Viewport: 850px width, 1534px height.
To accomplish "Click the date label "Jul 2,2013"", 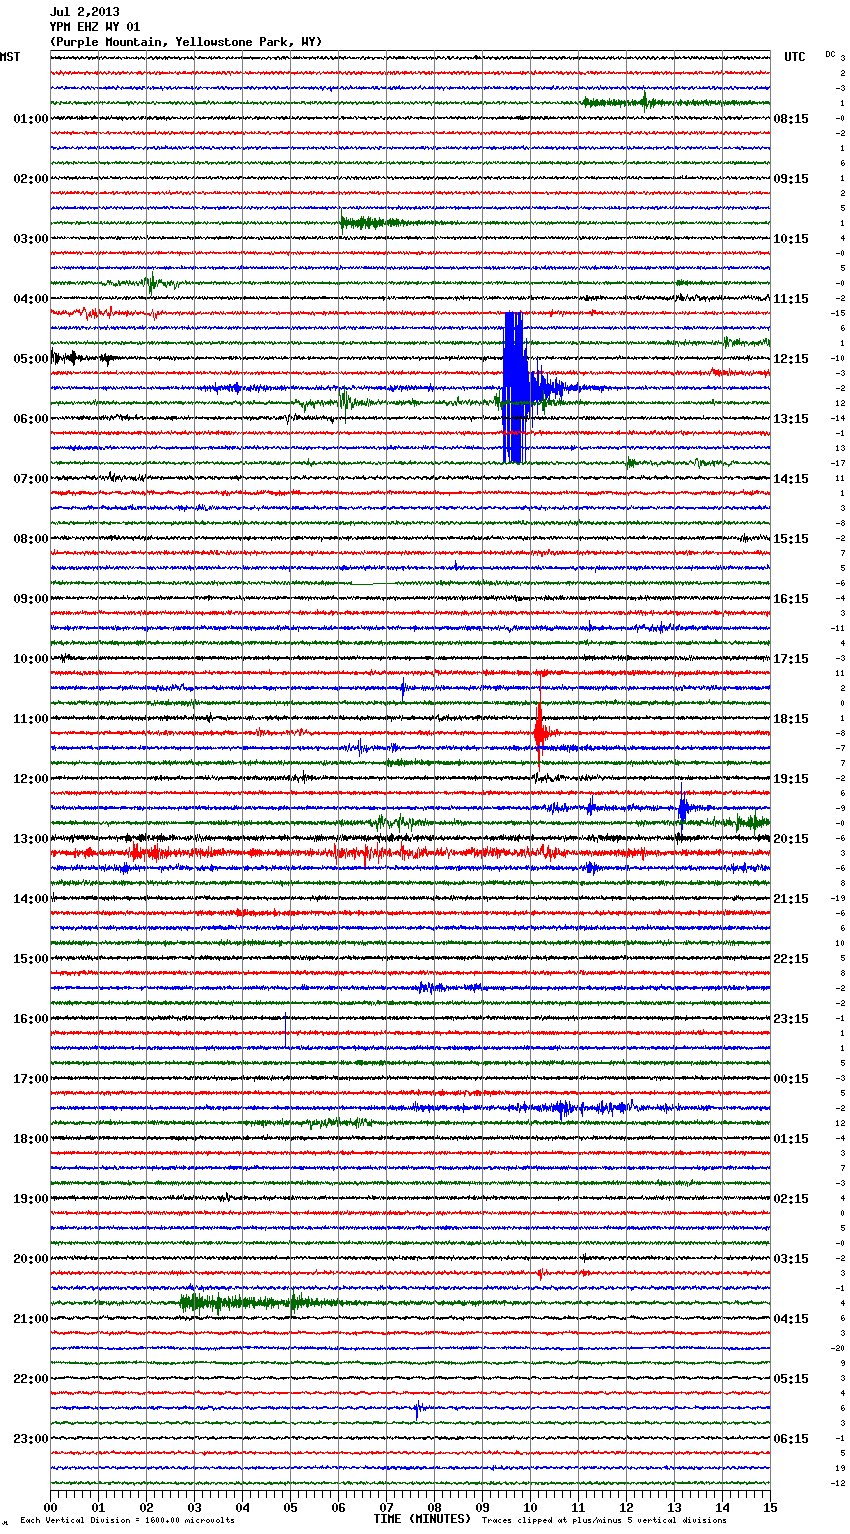I will 84,12.
